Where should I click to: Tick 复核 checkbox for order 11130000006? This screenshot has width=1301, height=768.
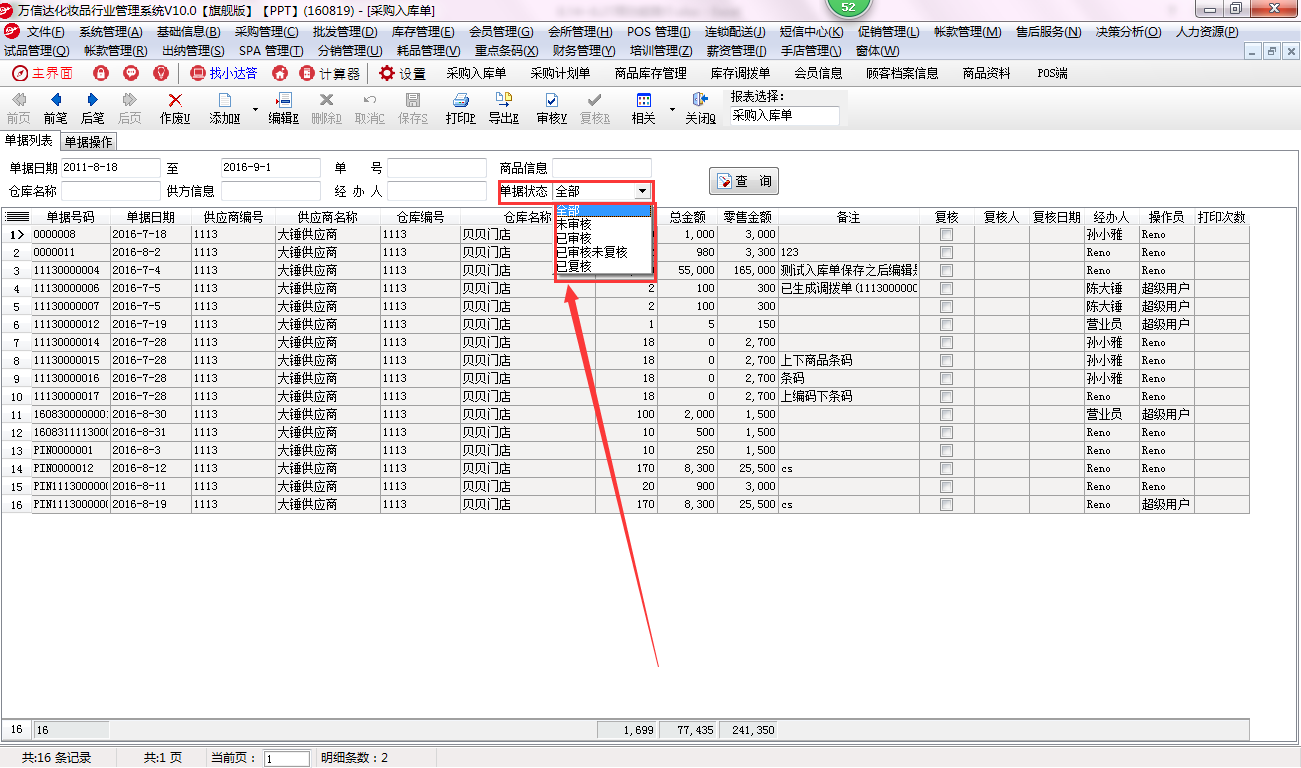point(946,288)
